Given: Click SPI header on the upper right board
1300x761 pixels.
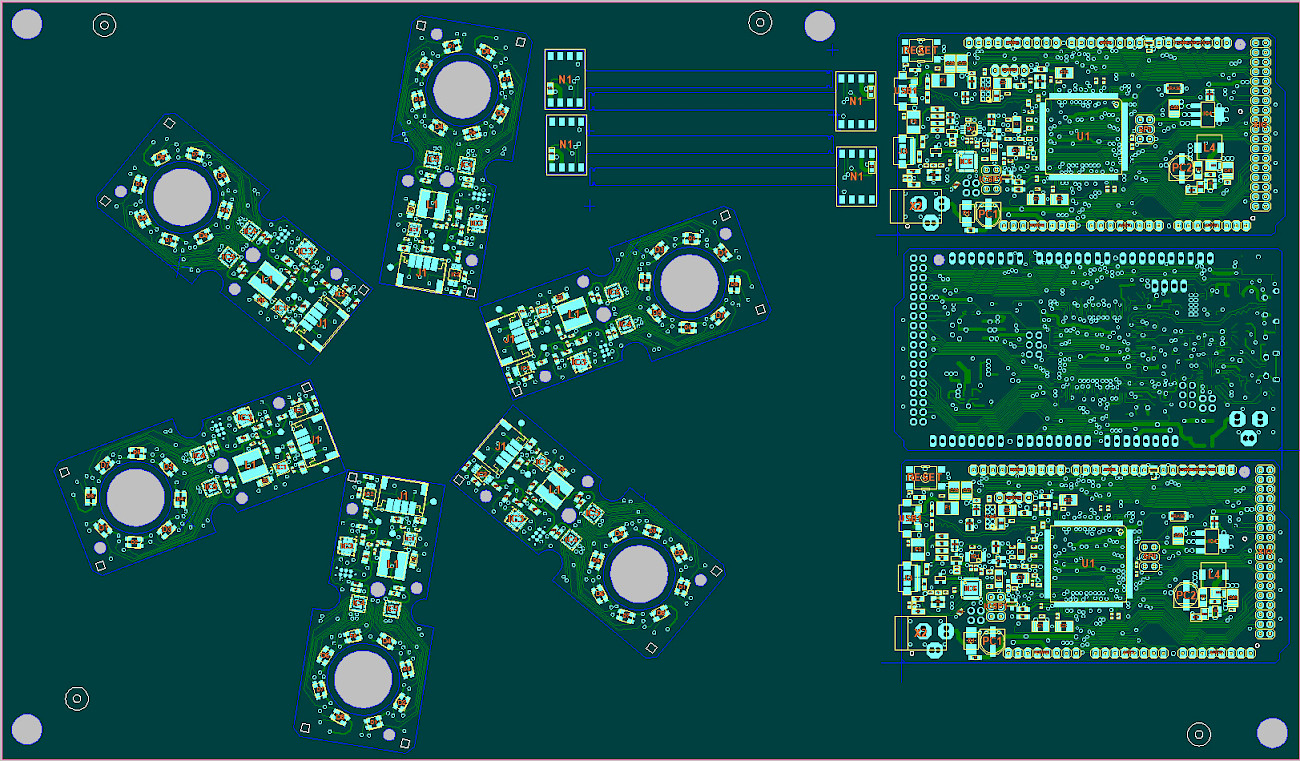Looking at the screenshot, I should [1145, 129].
